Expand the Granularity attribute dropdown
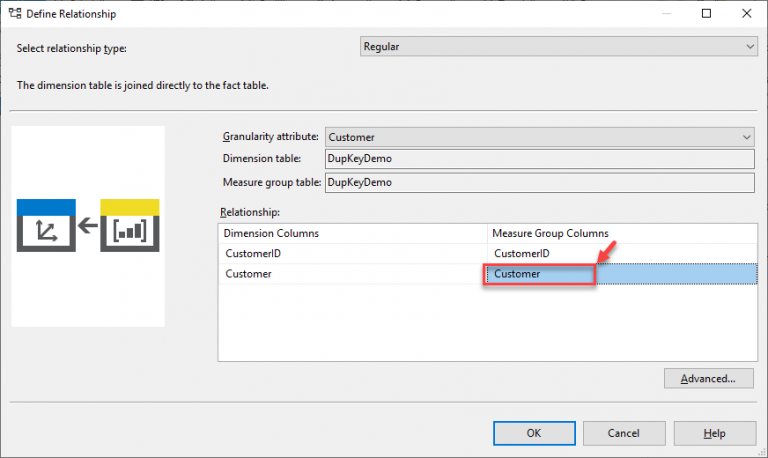 pos(746,137)
